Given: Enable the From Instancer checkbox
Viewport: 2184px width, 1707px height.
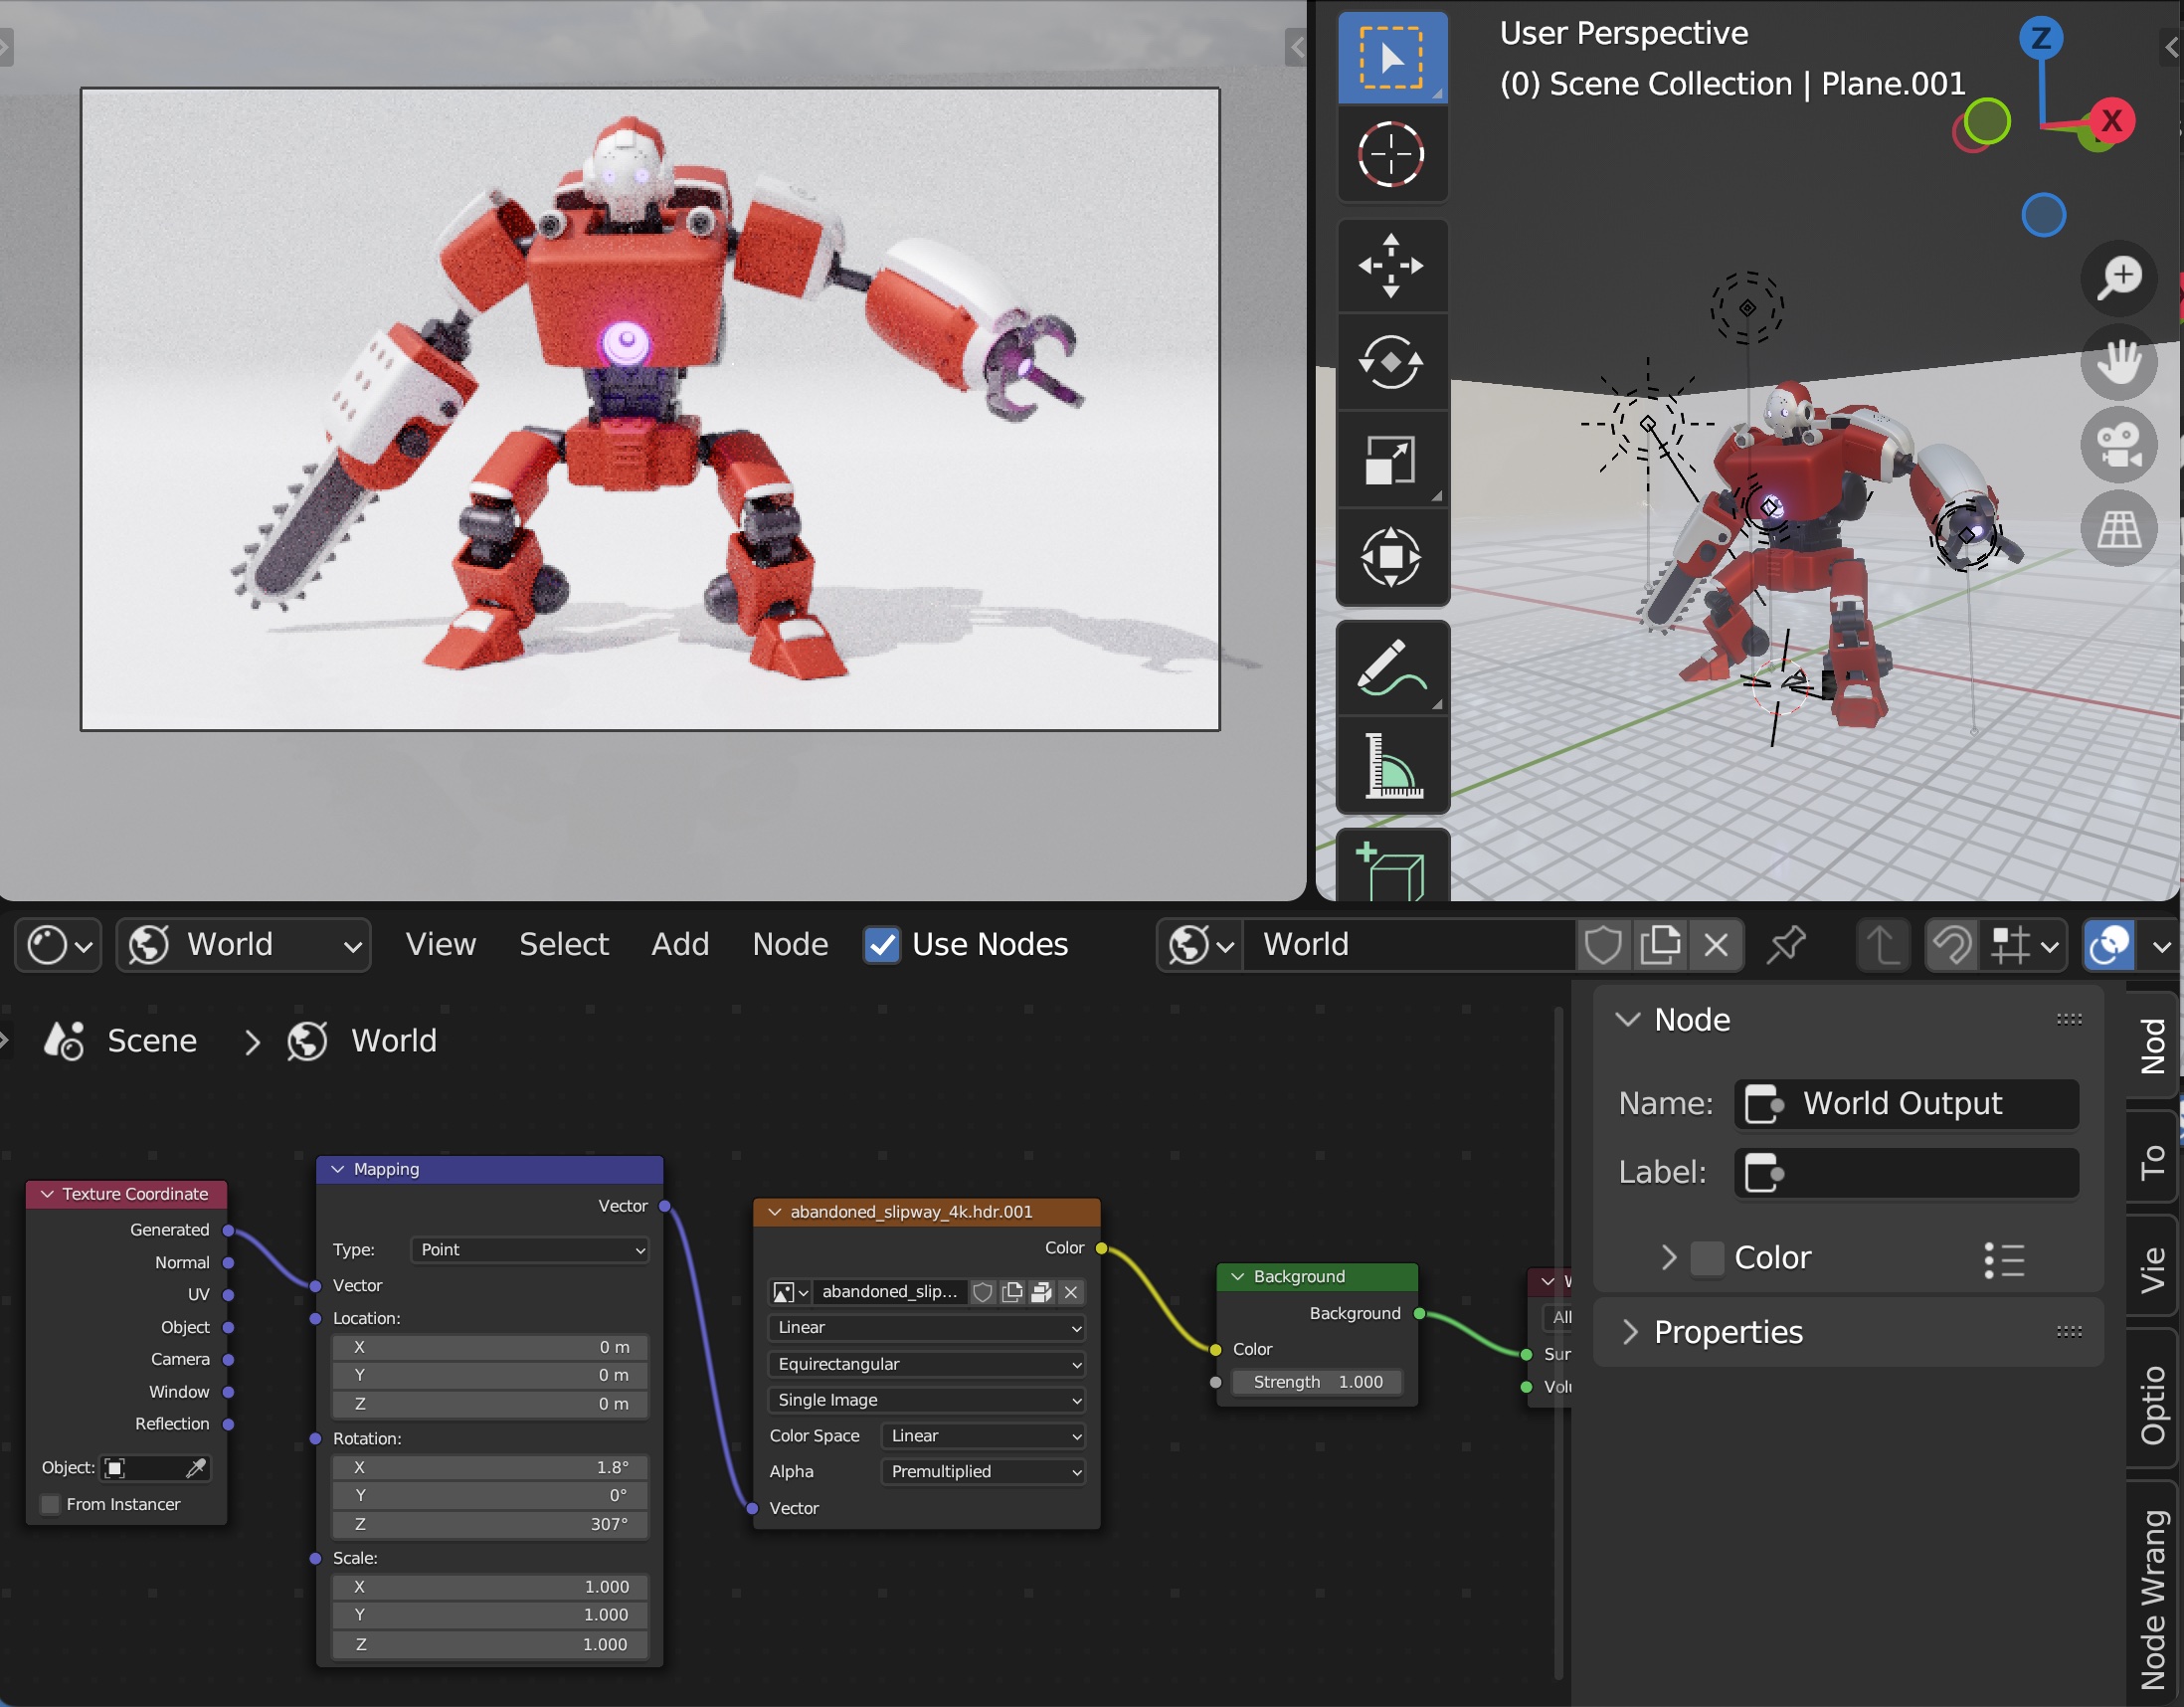Looking at the screenshot, I should tap(50, 1504).
